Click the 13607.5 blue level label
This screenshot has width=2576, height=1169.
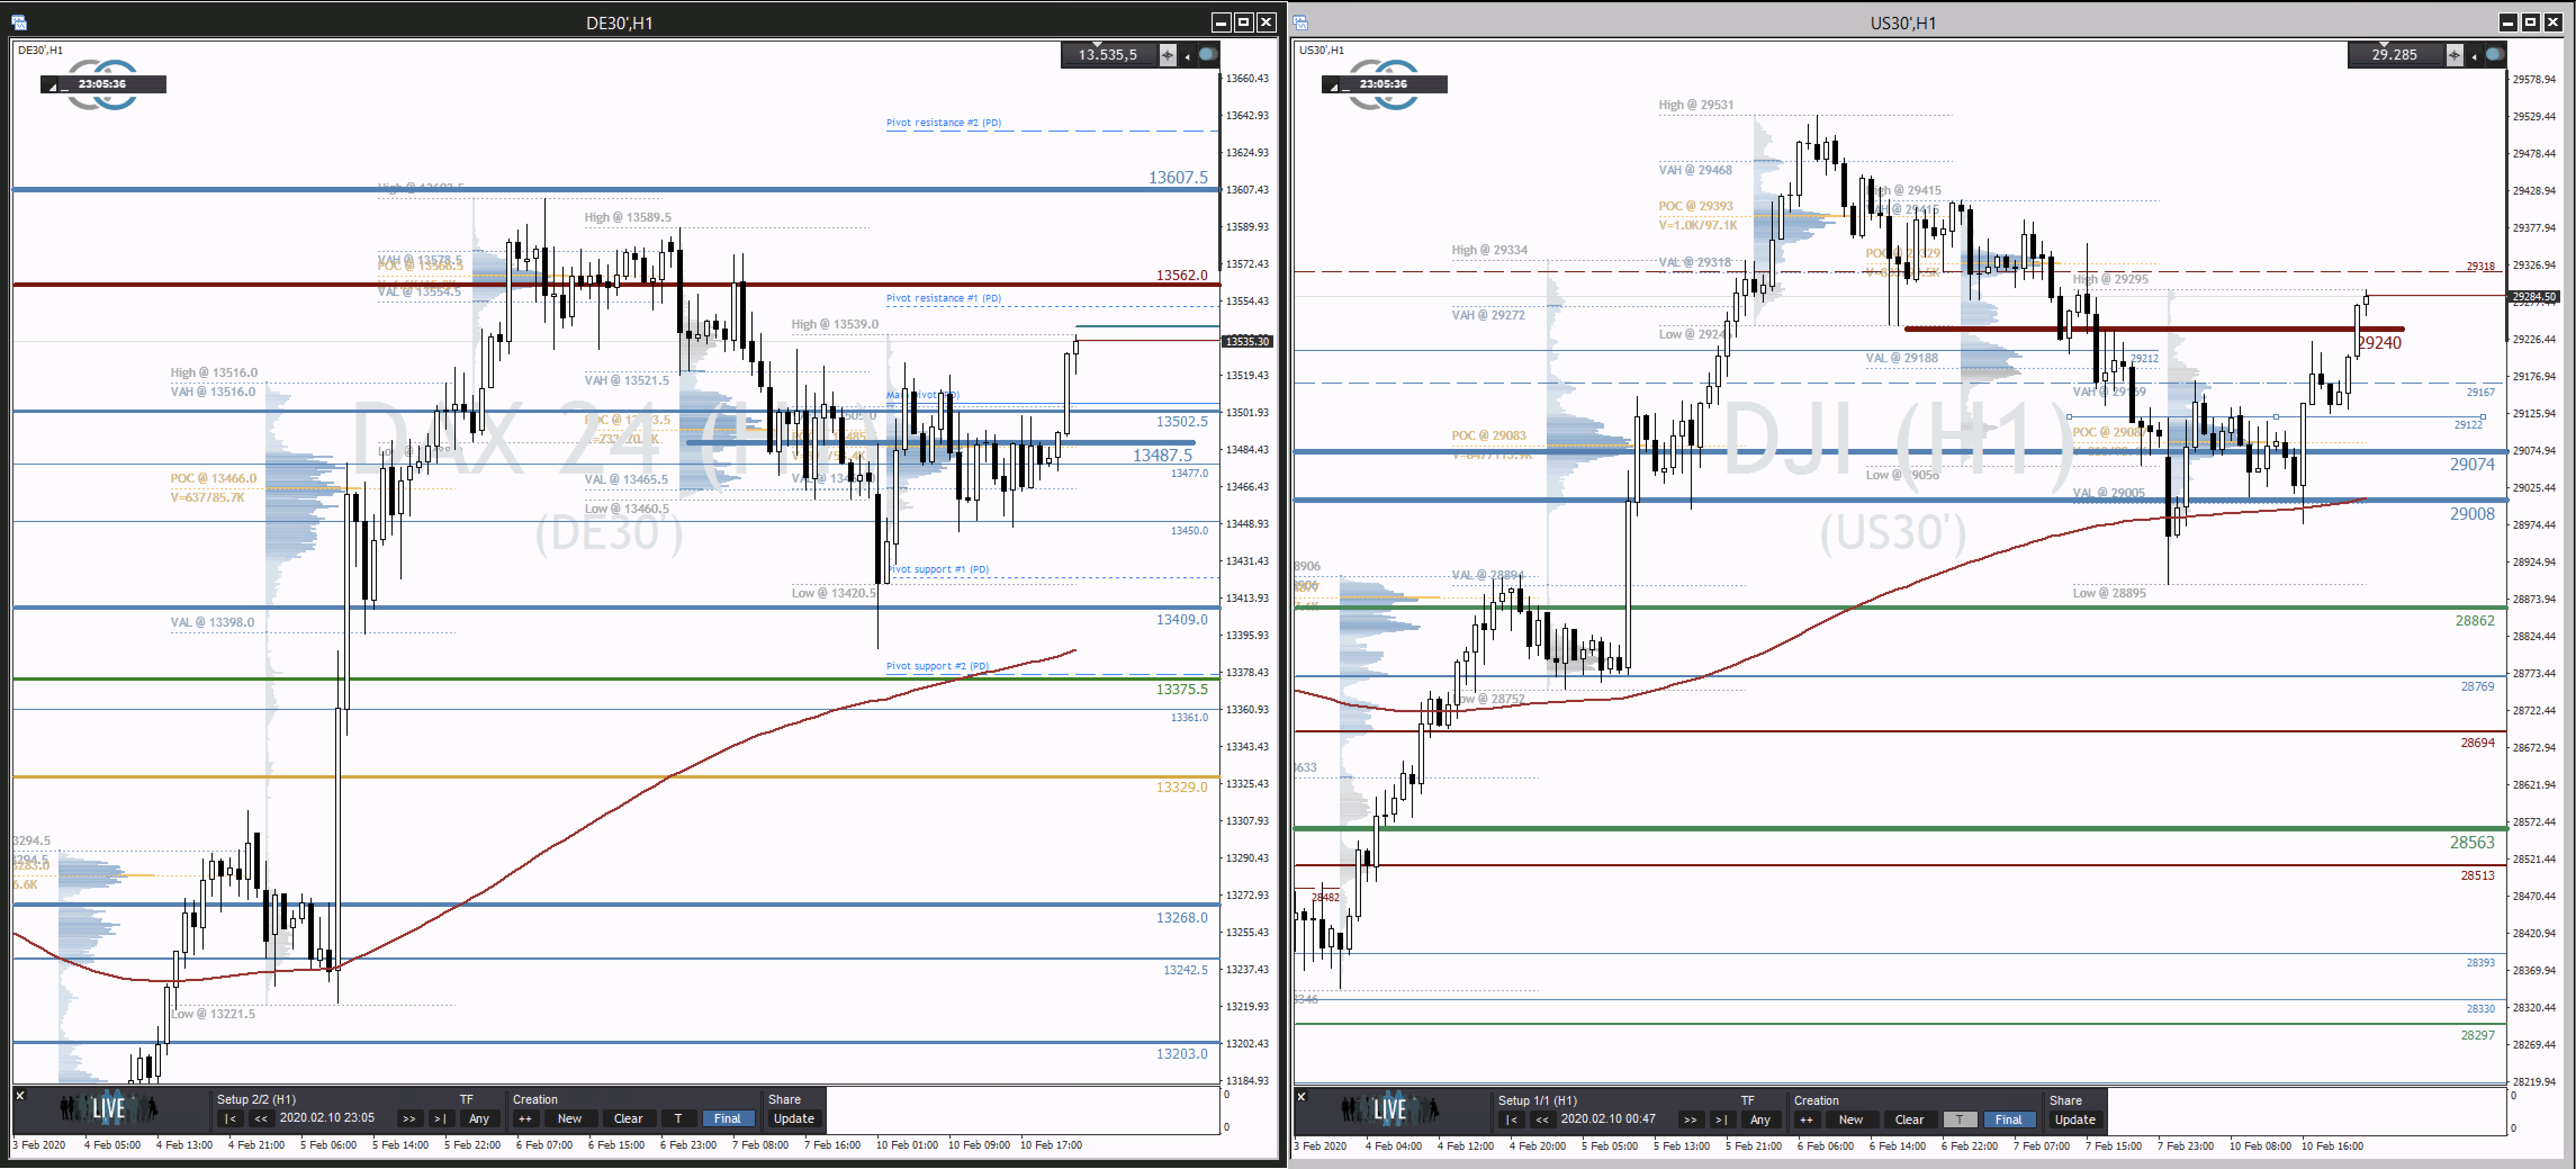point(1178,177)
